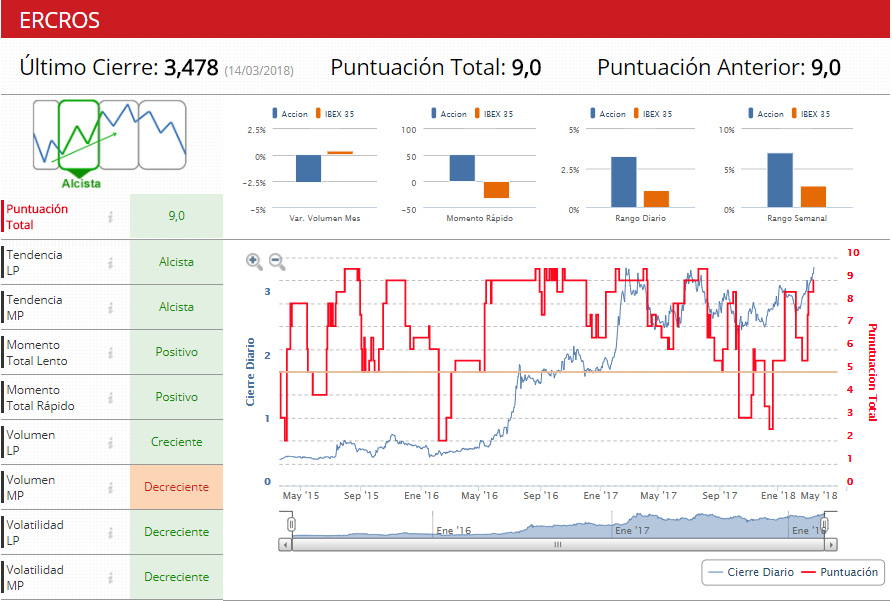Select the 9,0 Puntuación Total value cell
Image resolution: width=892 pixels, height=601 pixels.
coord(176,216)
